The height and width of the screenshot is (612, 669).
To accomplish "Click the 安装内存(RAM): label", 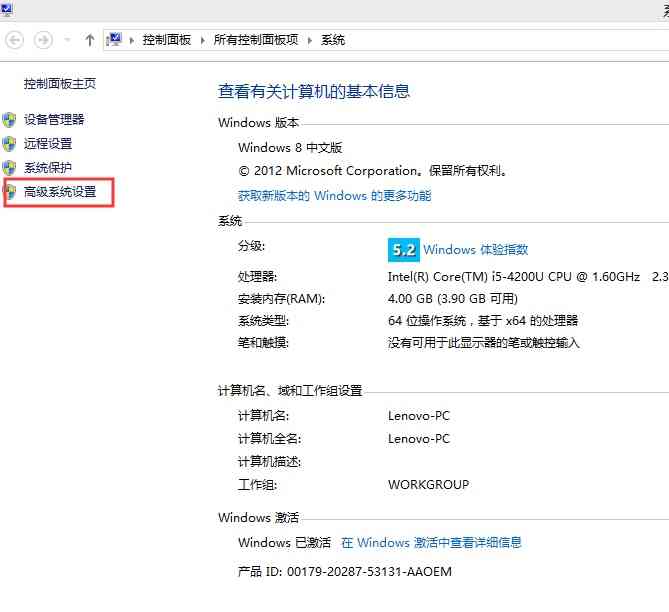I will (x=281, y=299).
